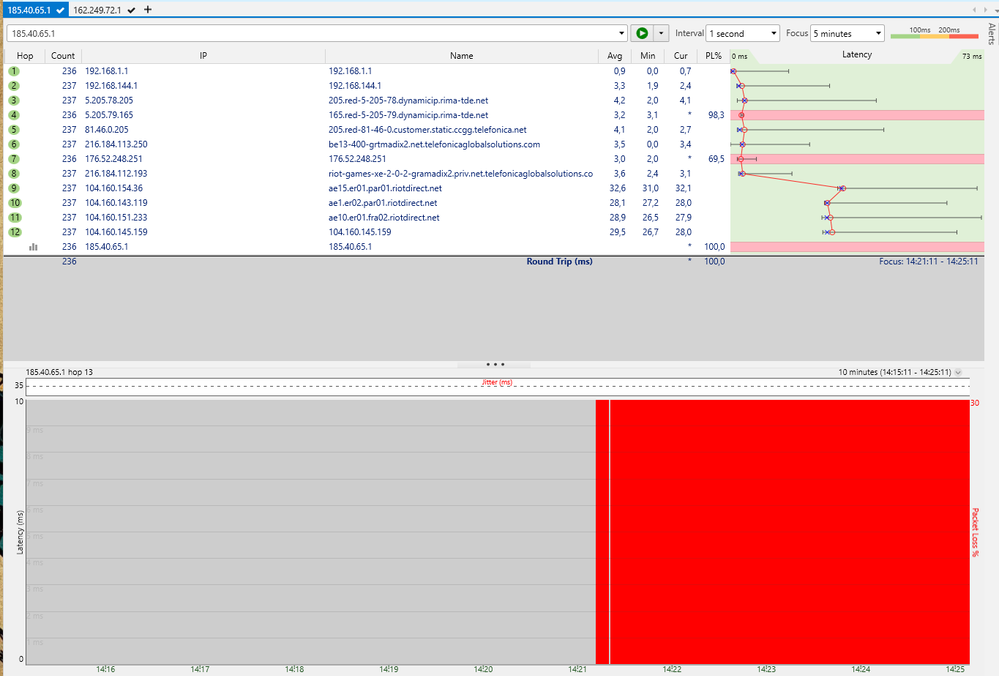
Task: Click the hop 4 green circle icon
Action: click(14, 115)
